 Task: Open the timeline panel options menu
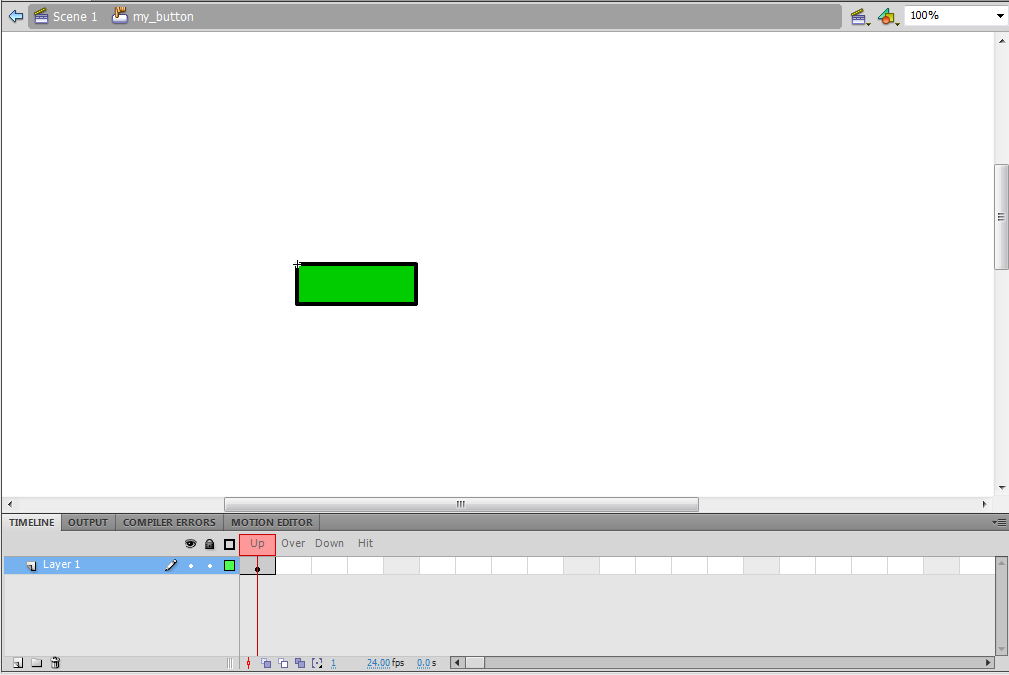(999, 522)
